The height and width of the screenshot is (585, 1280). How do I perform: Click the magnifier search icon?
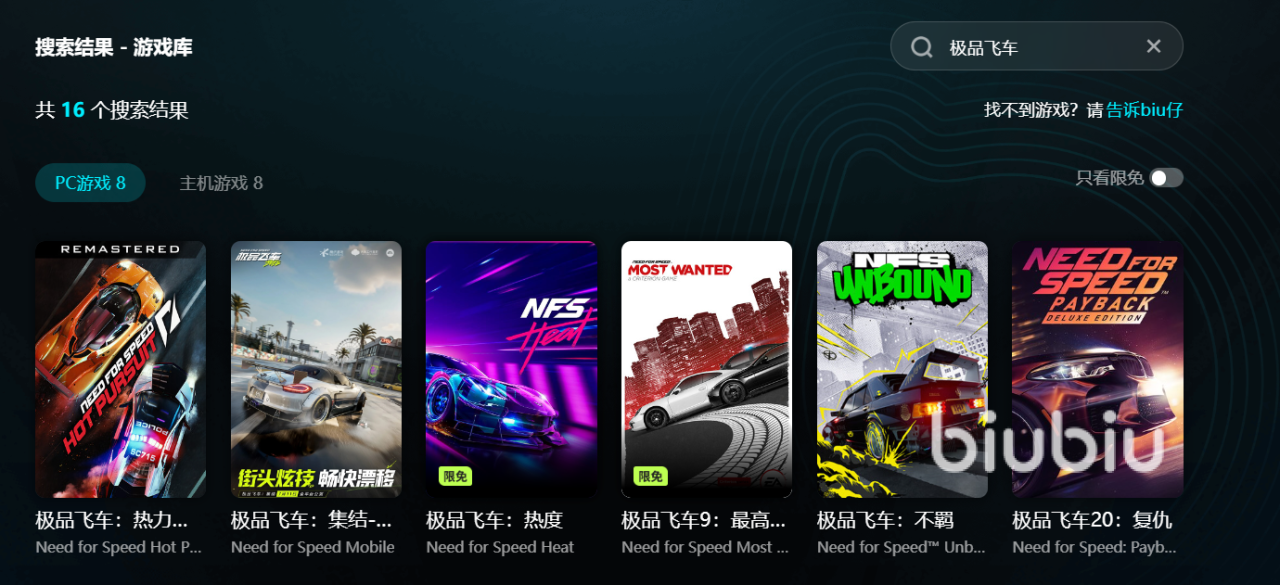[922, 47]
